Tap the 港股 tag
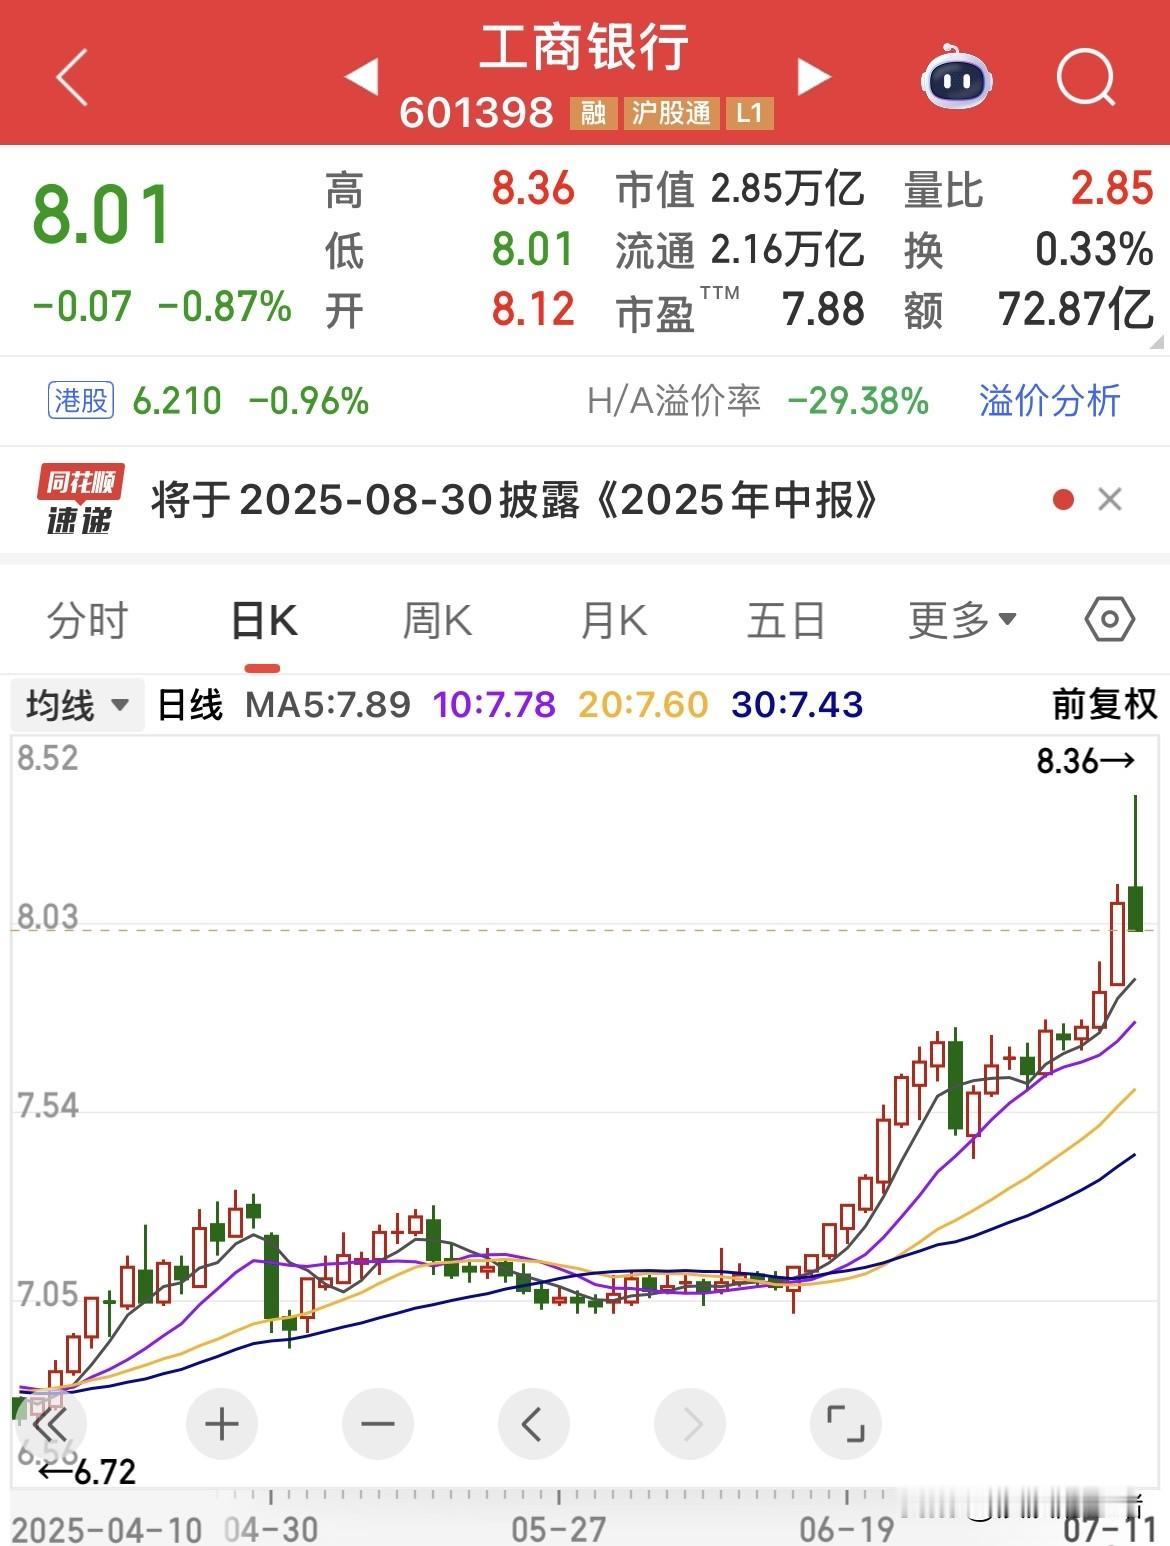 pyautogui.click(x=81, y=401)
